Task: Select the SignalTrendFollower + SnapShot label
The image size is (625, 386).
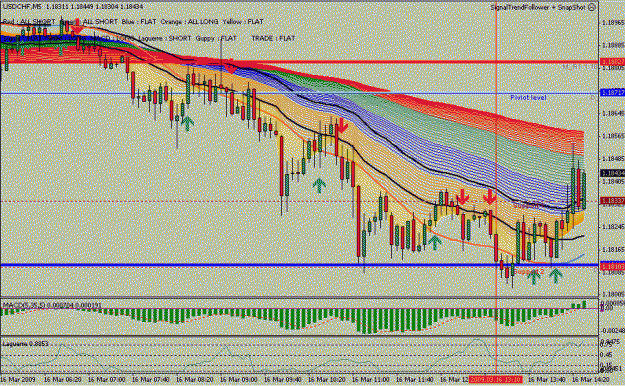Action: coord(538,8)
